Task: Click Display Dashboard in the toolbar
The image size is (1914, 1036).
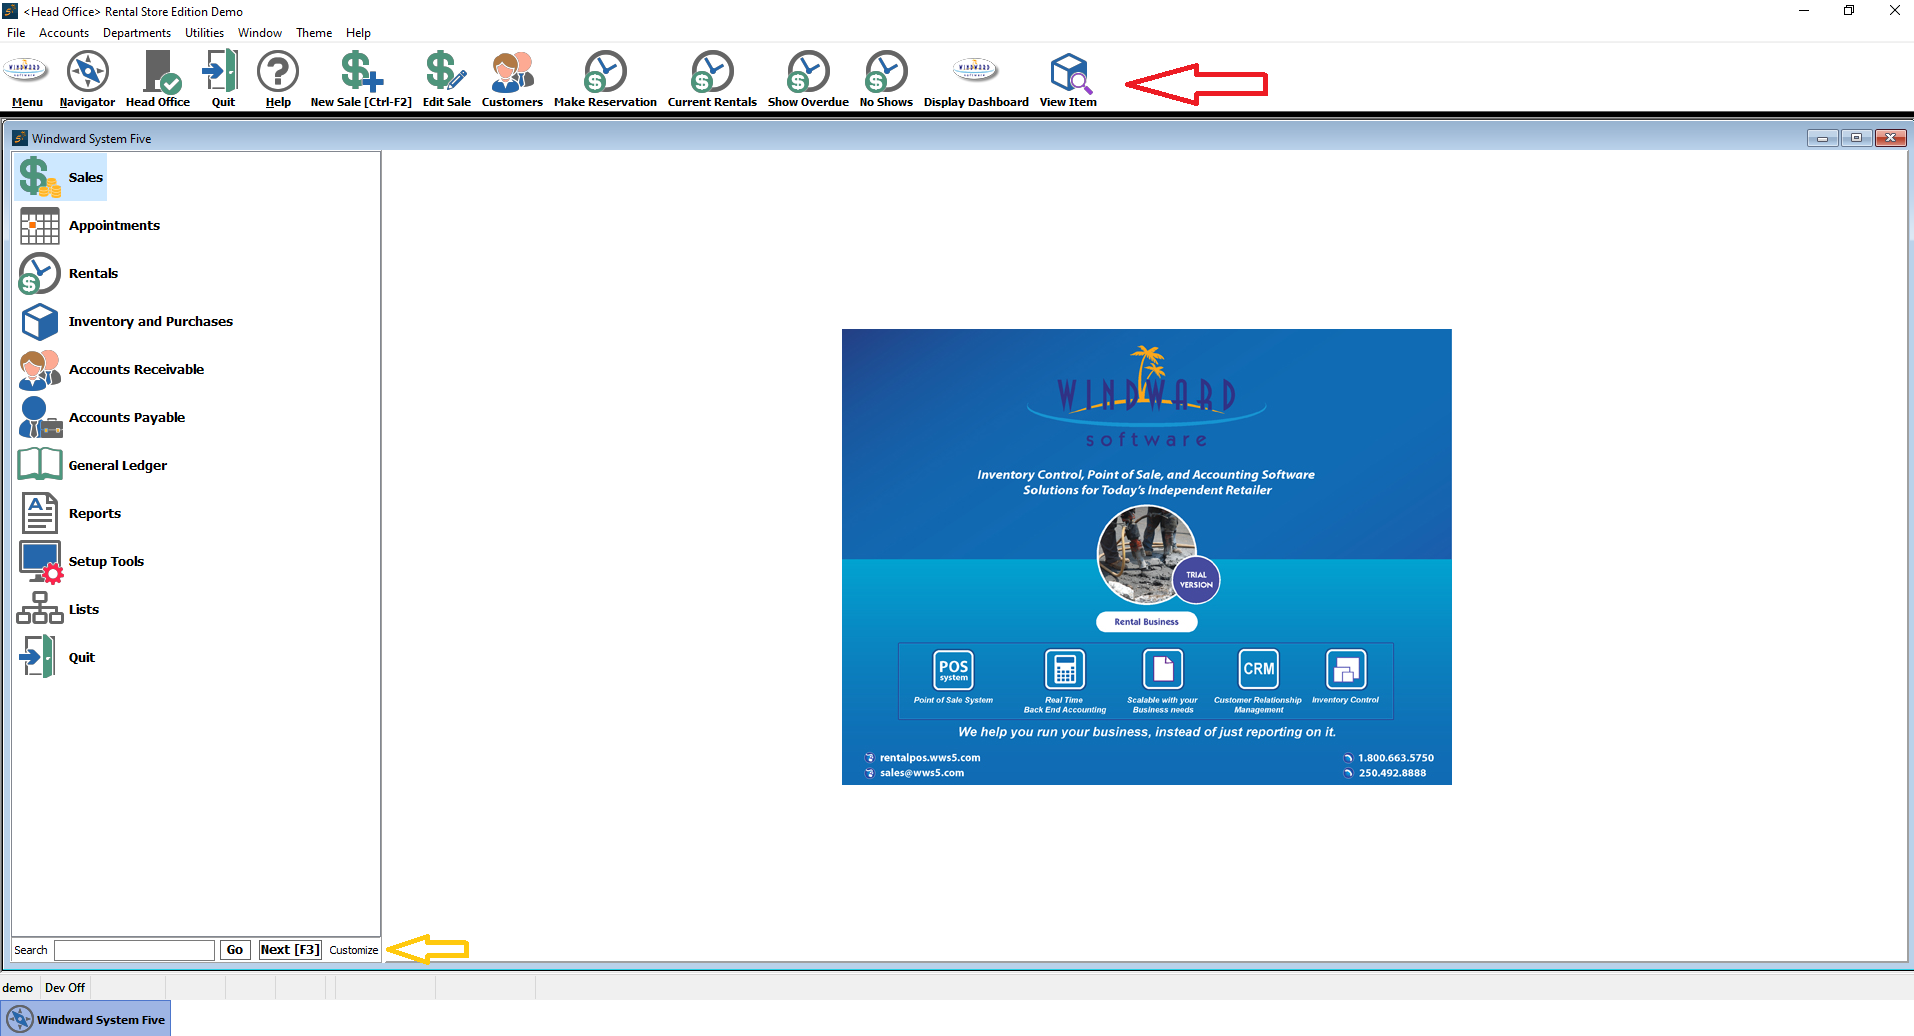Action: coord(976,79)
